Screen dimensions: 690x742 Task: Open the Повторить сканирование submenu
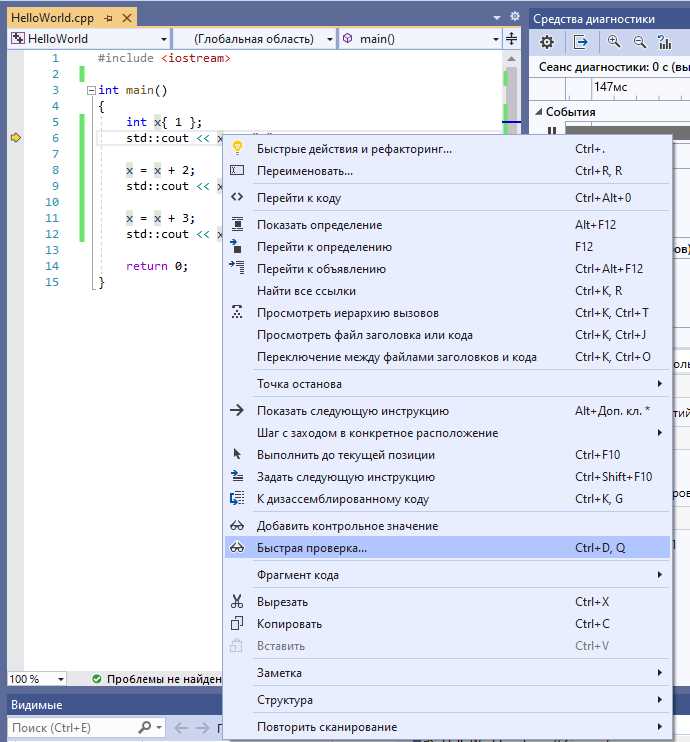tap(447, 727)
